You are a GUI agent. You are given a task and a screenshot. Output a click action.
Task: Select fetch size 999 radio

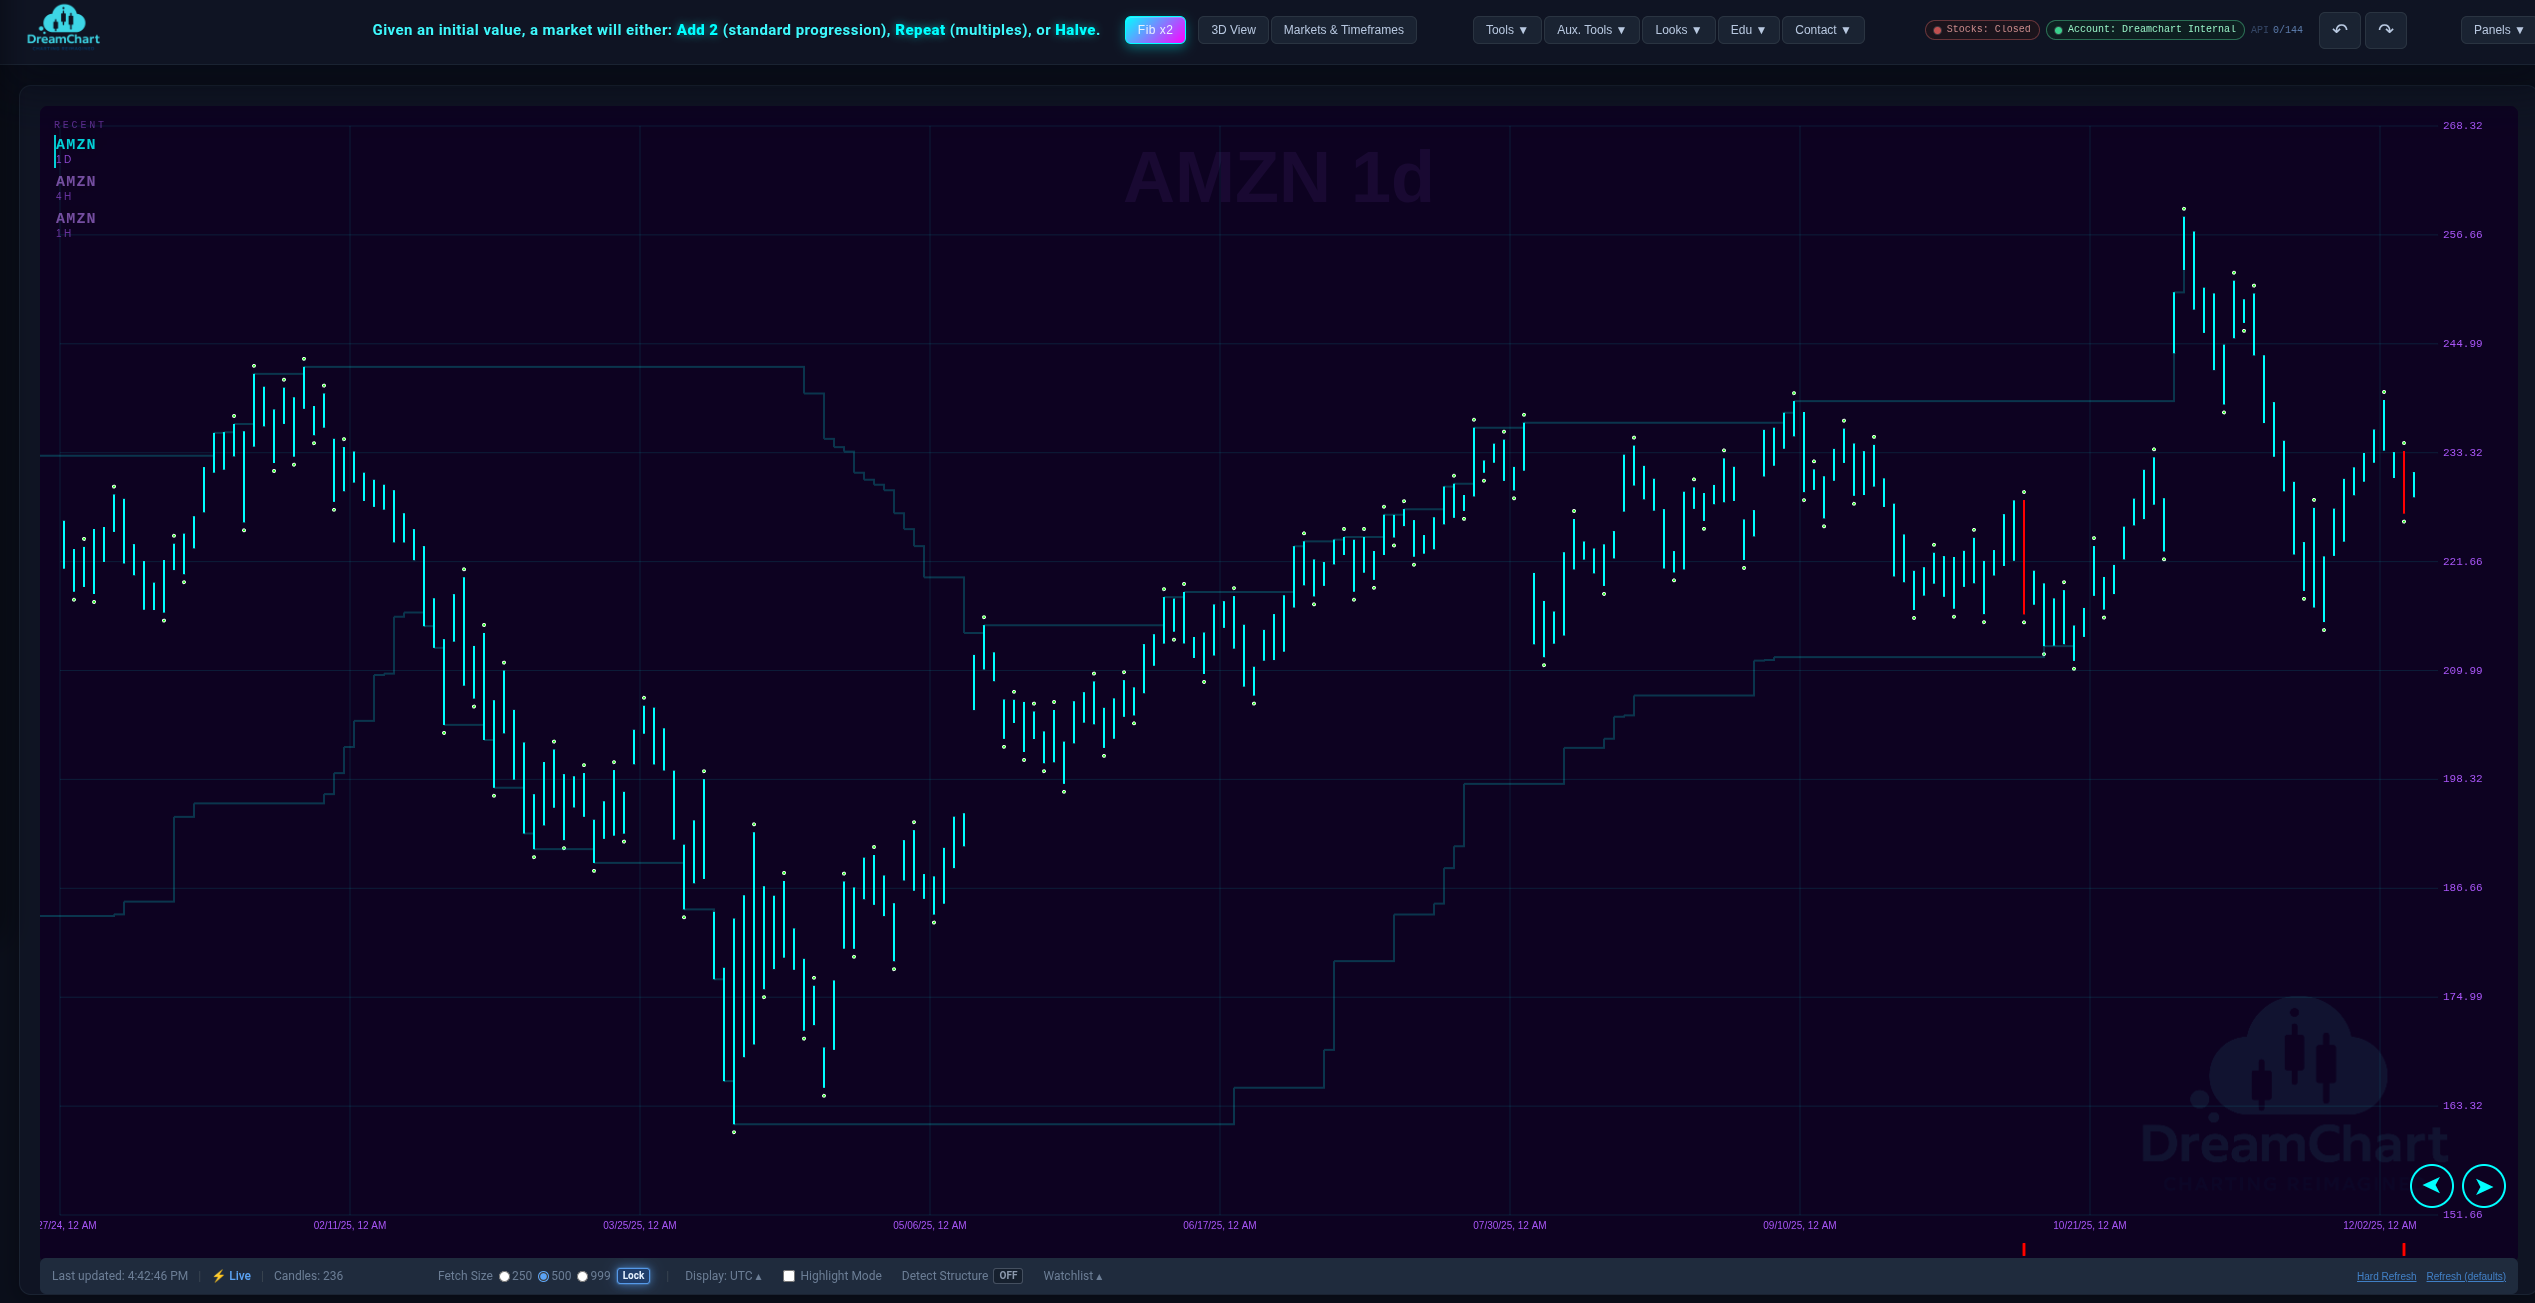point(583,1277)
